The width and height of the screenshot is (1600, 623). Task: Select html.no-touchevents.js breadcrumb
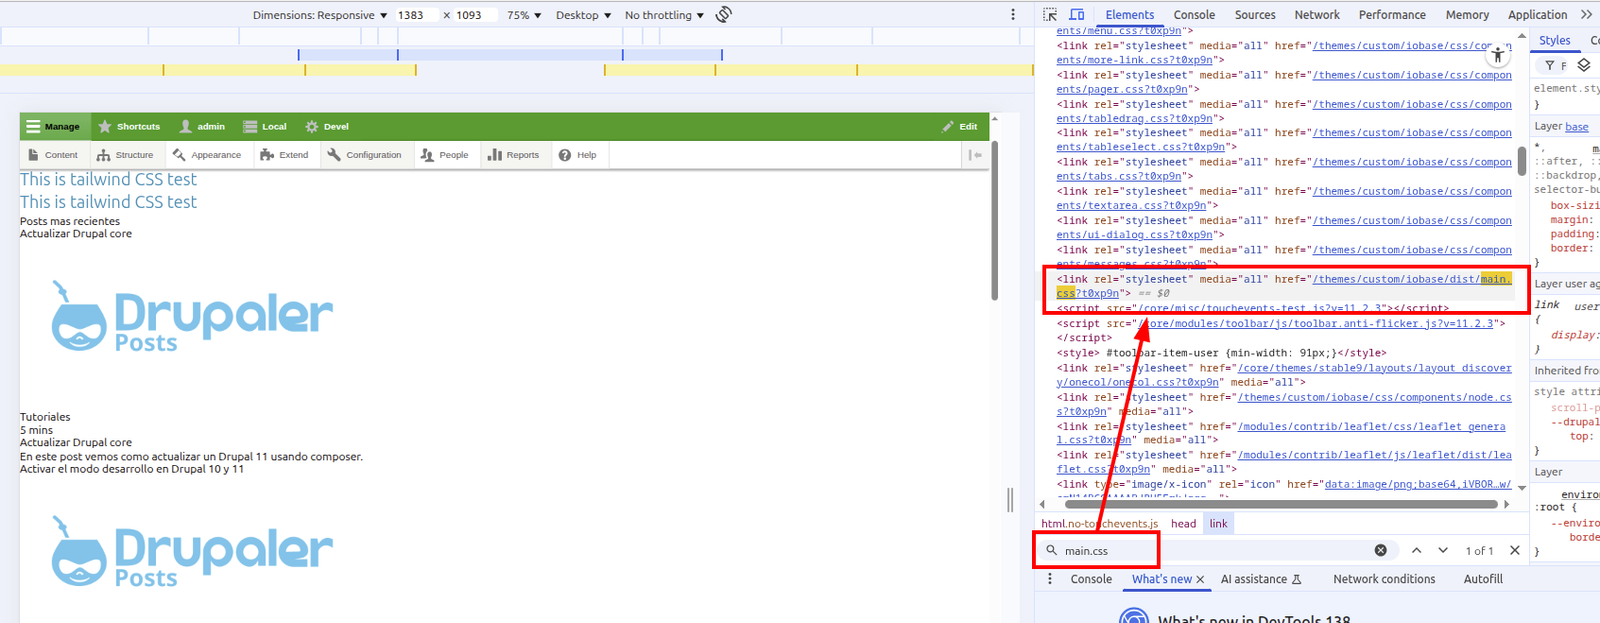click(1099, 524)
